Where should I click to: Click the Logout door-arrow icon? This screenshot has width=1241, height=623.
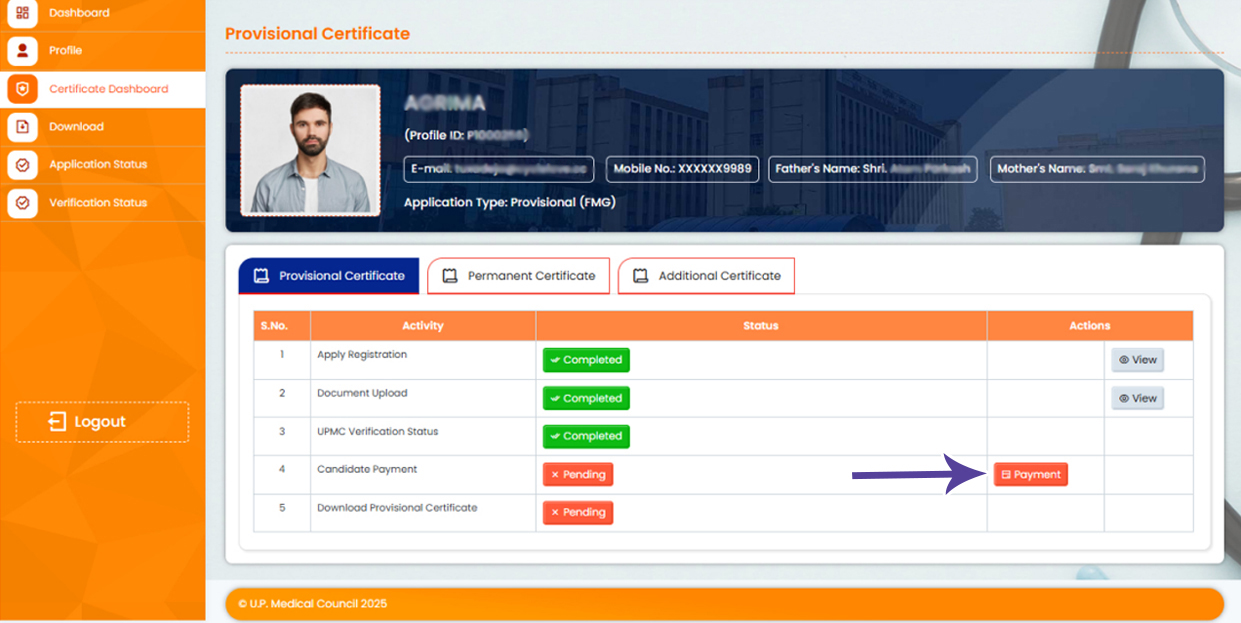(57, 422)
